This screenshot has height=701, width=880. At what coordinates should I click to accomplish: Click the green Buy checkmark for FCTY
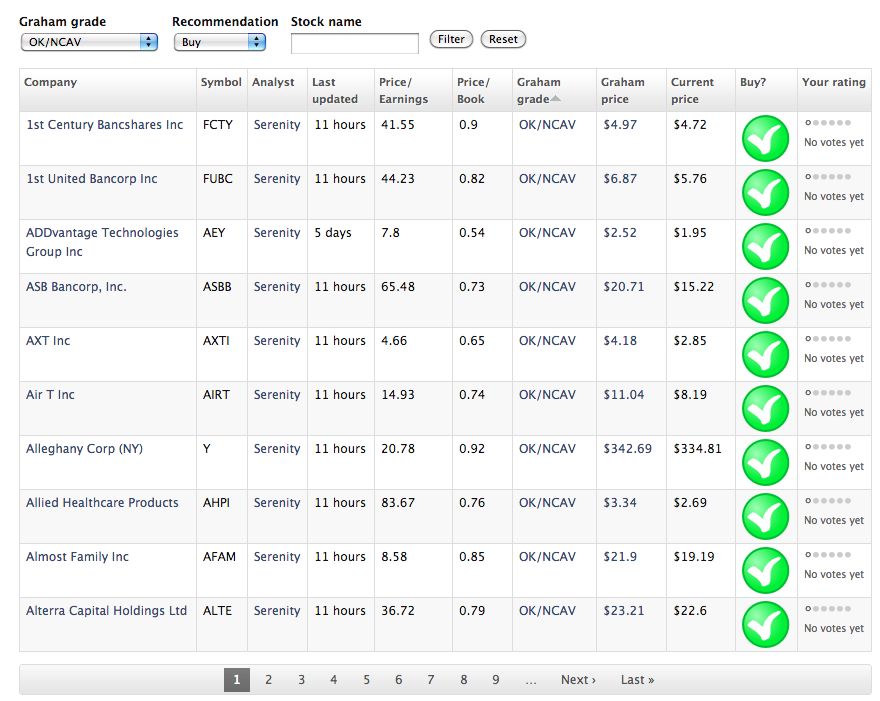[765, 139]
